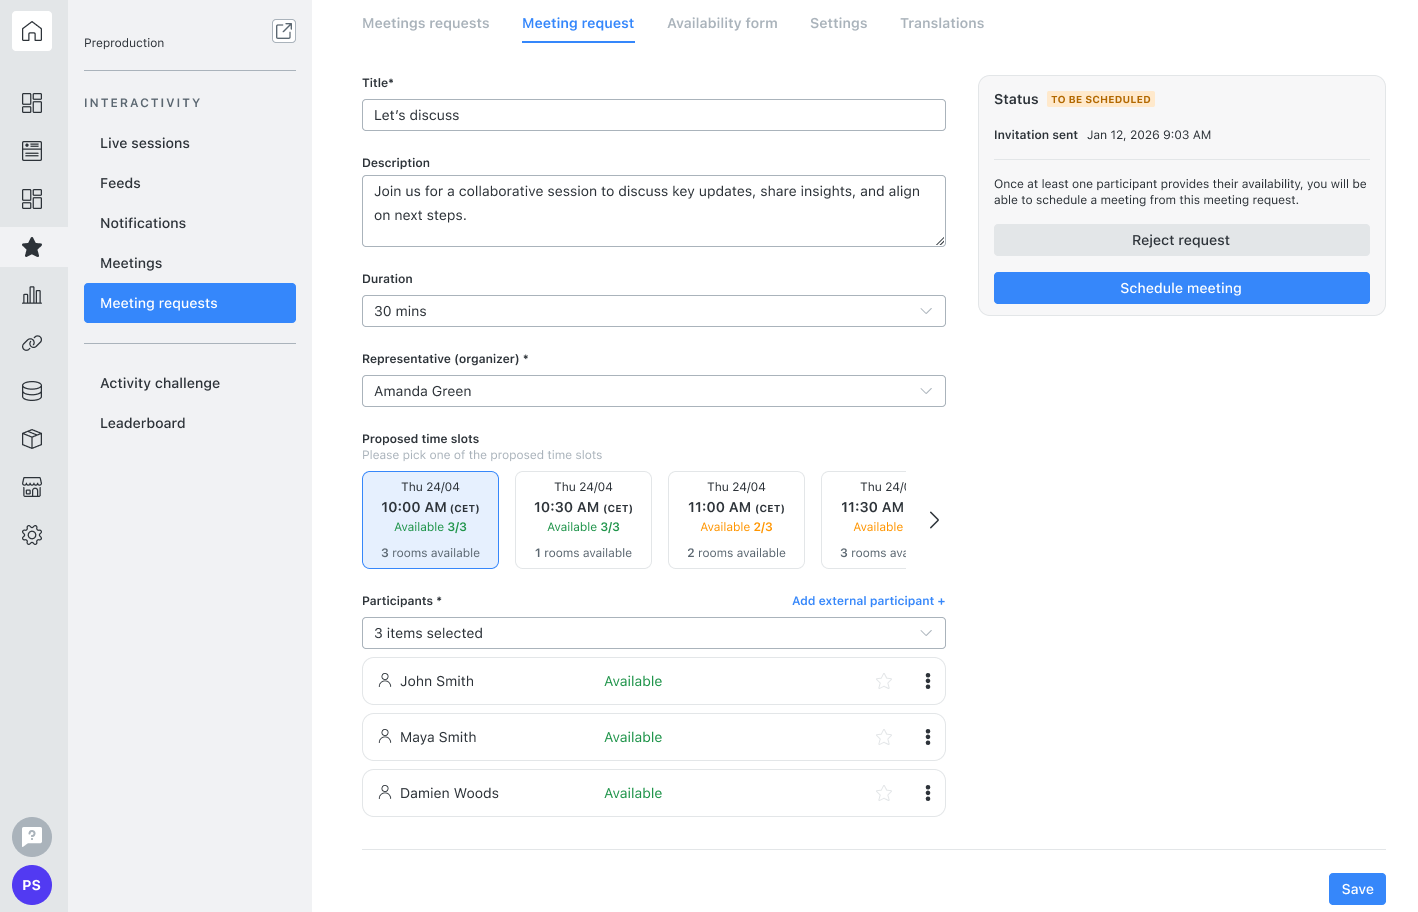This screenshot has height=912, width=1418.
Task: Open the storefront icon in sidebar
Action: [x=32, y=487]
